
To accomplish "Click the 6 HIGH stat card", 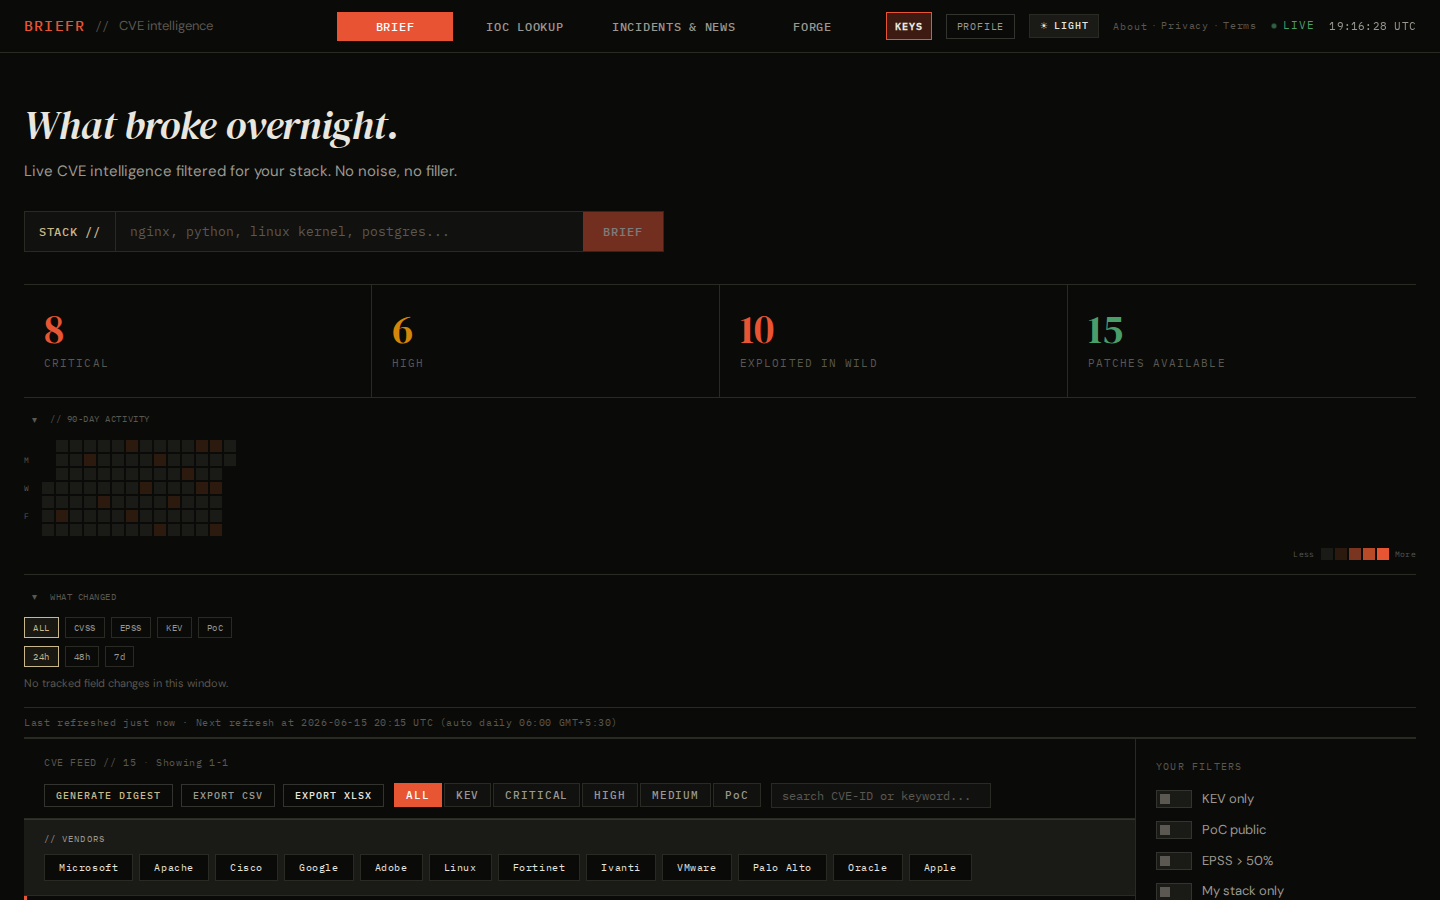I will click(545, 341).
